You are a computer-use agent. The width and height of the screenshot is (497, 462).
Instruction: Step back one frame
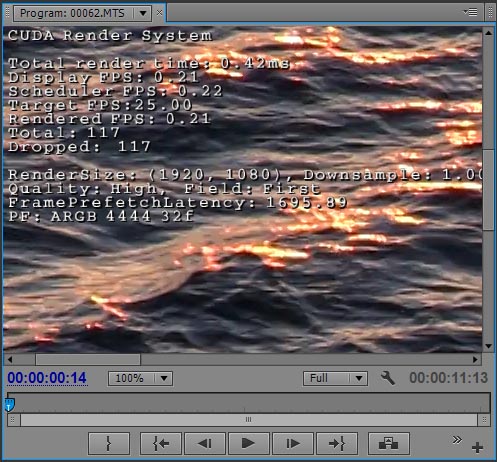click(x=205, y=443)
